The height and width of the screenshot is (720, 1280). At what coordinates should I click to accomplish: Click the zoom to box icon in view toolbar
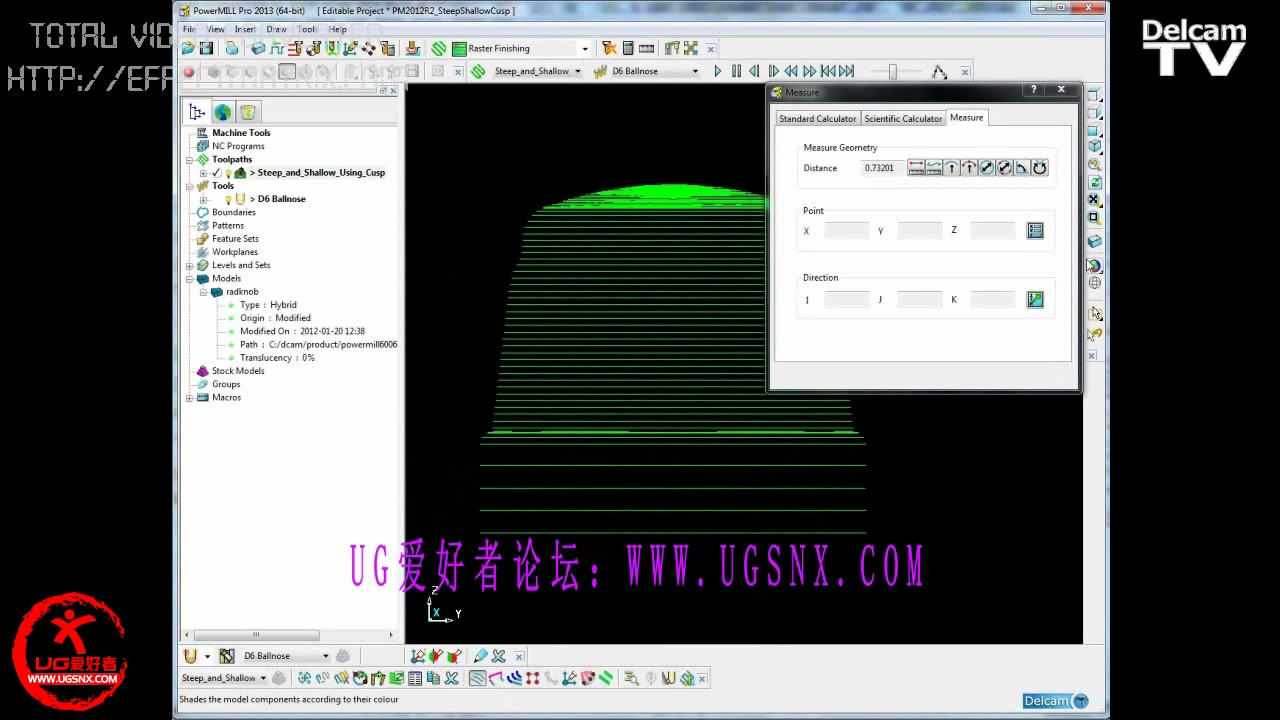pos(1095,217)
